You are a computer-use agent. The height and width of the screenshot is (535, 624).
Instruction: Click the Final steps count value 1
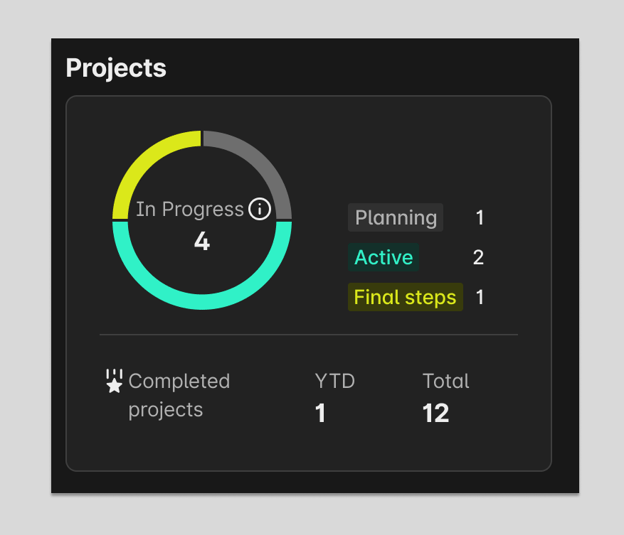coord(480,297)
